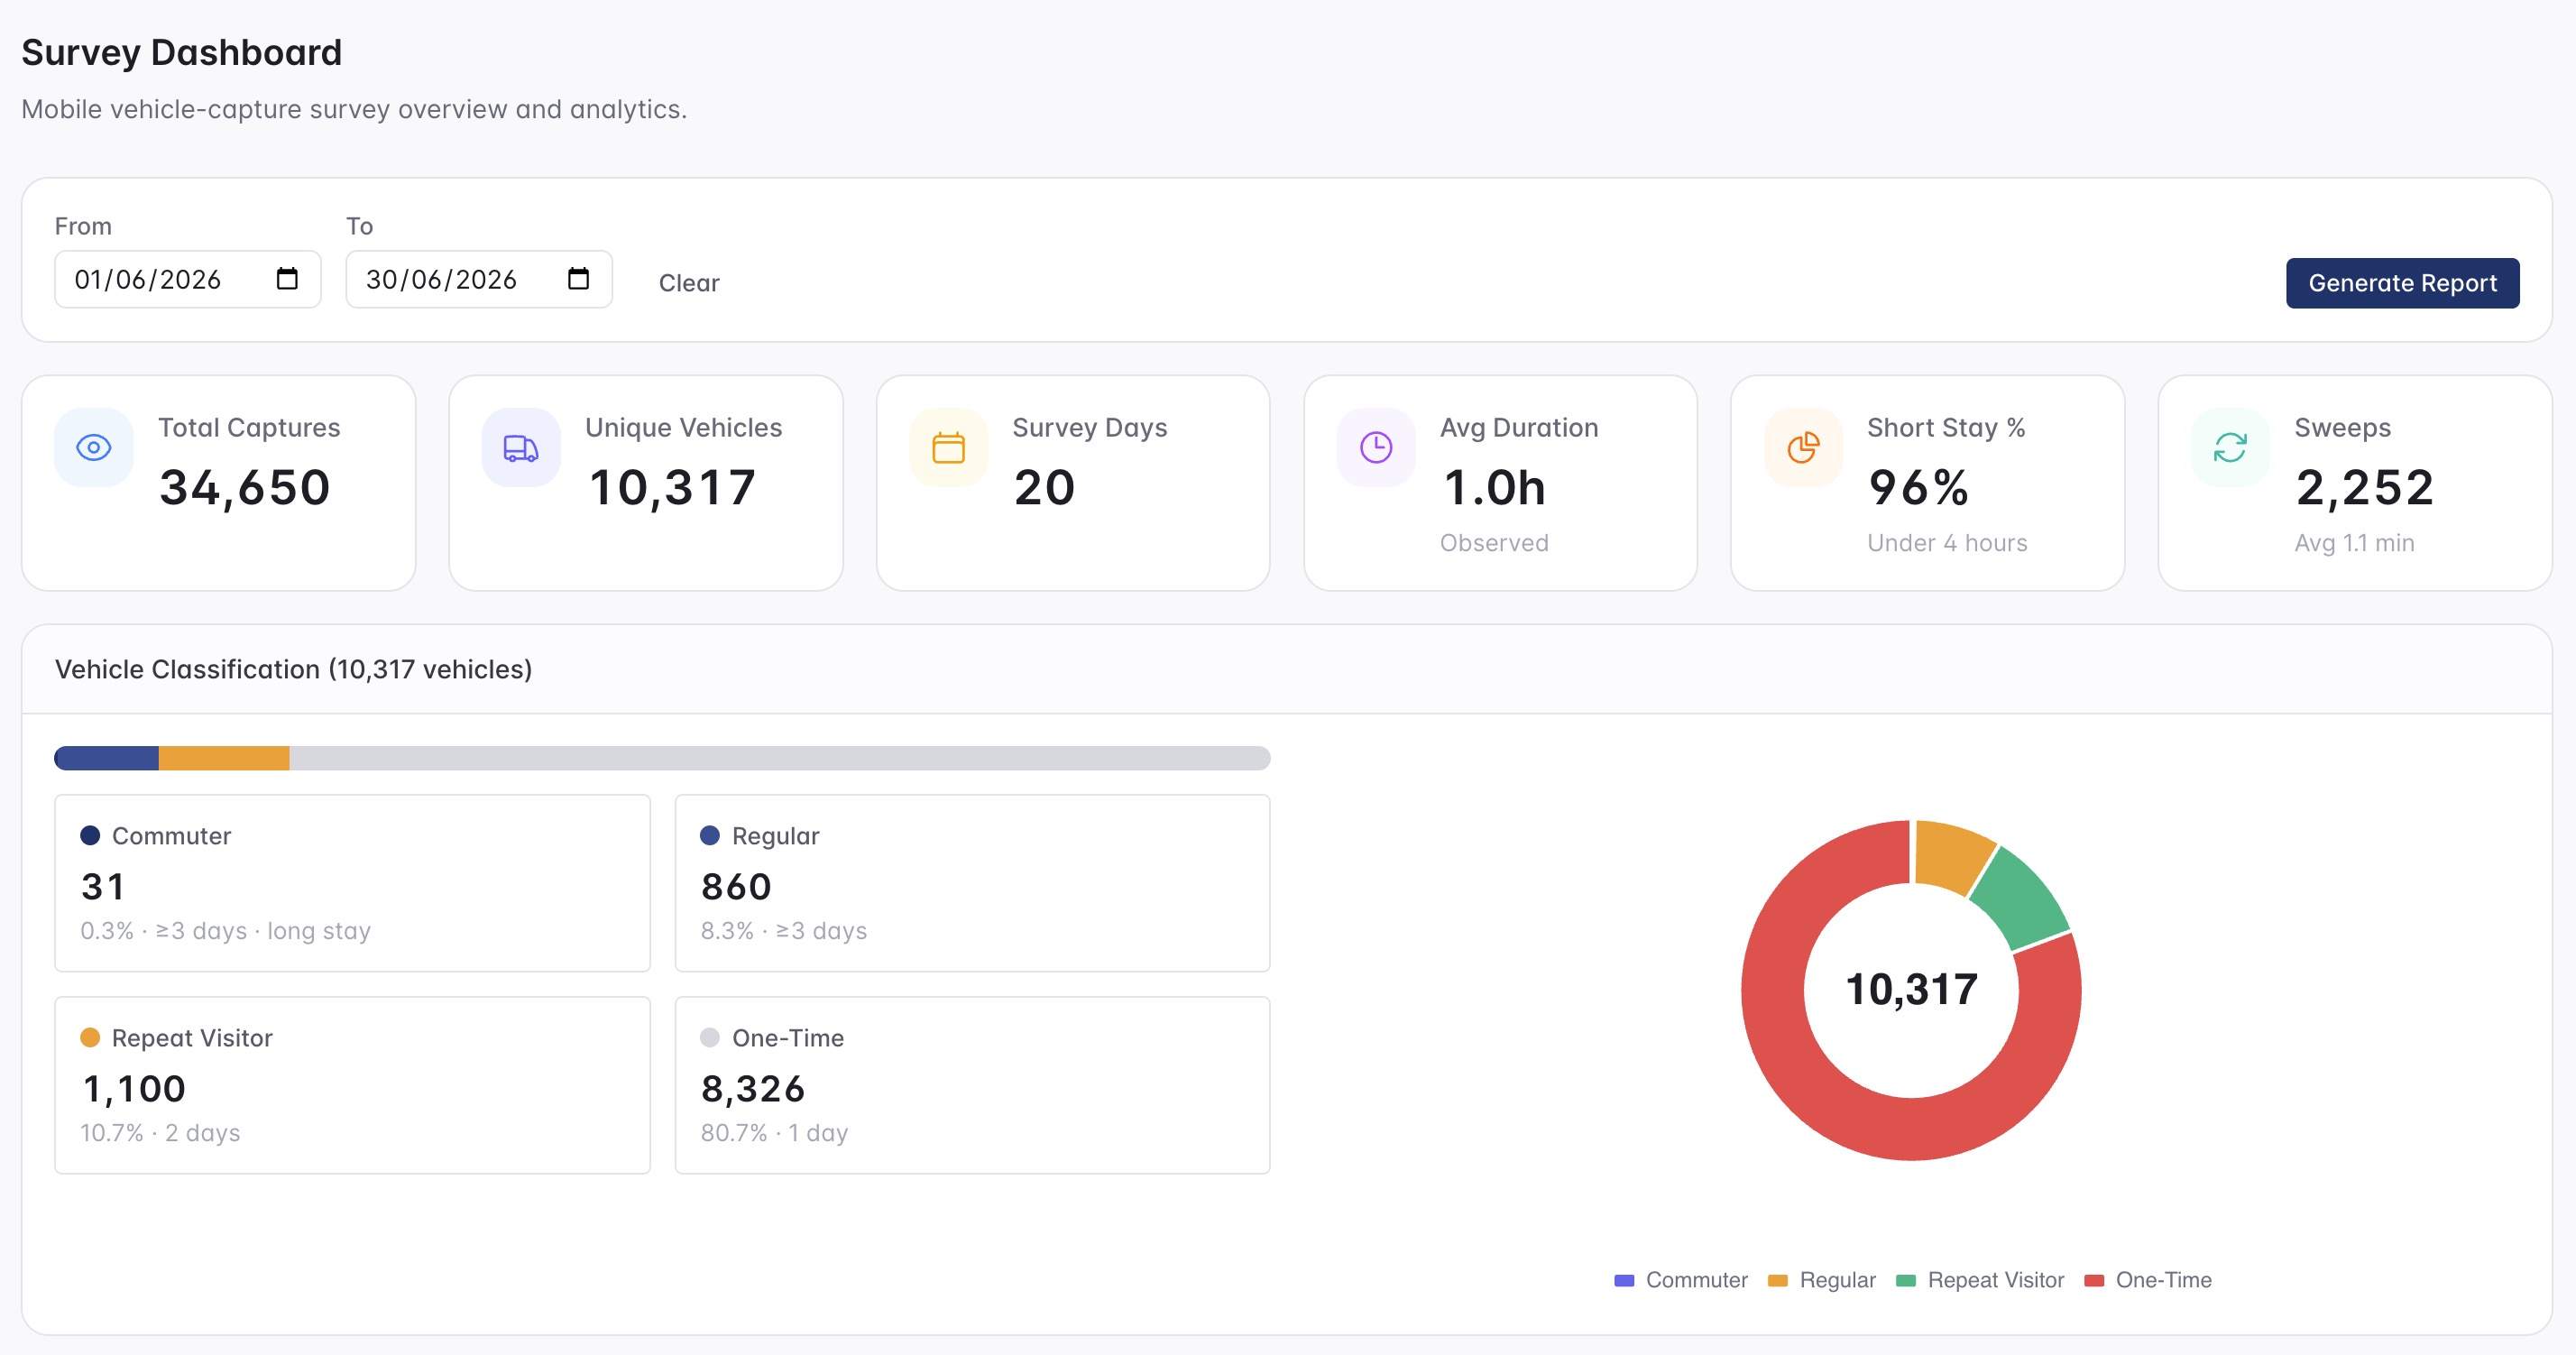Screen dimensions: 2576x1355
Task: Open the To date calendar picker icon
Action: tap(578, 279)
